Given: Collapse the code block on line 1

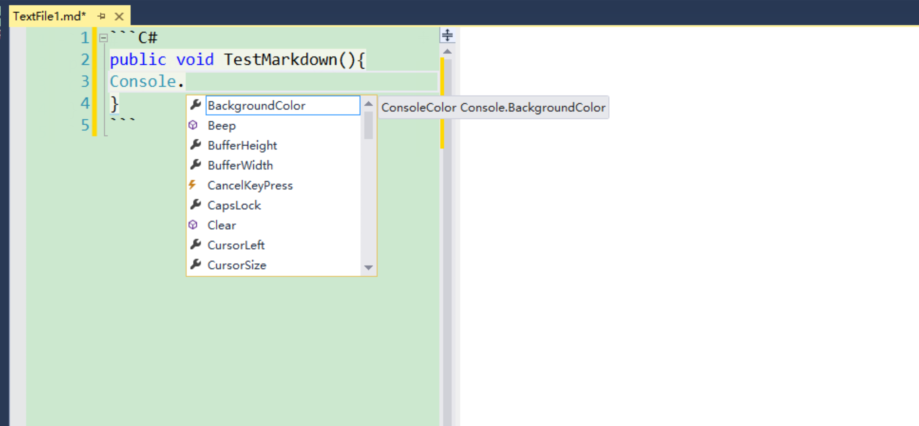Looking at the screenshot, I should click(104, 38).
